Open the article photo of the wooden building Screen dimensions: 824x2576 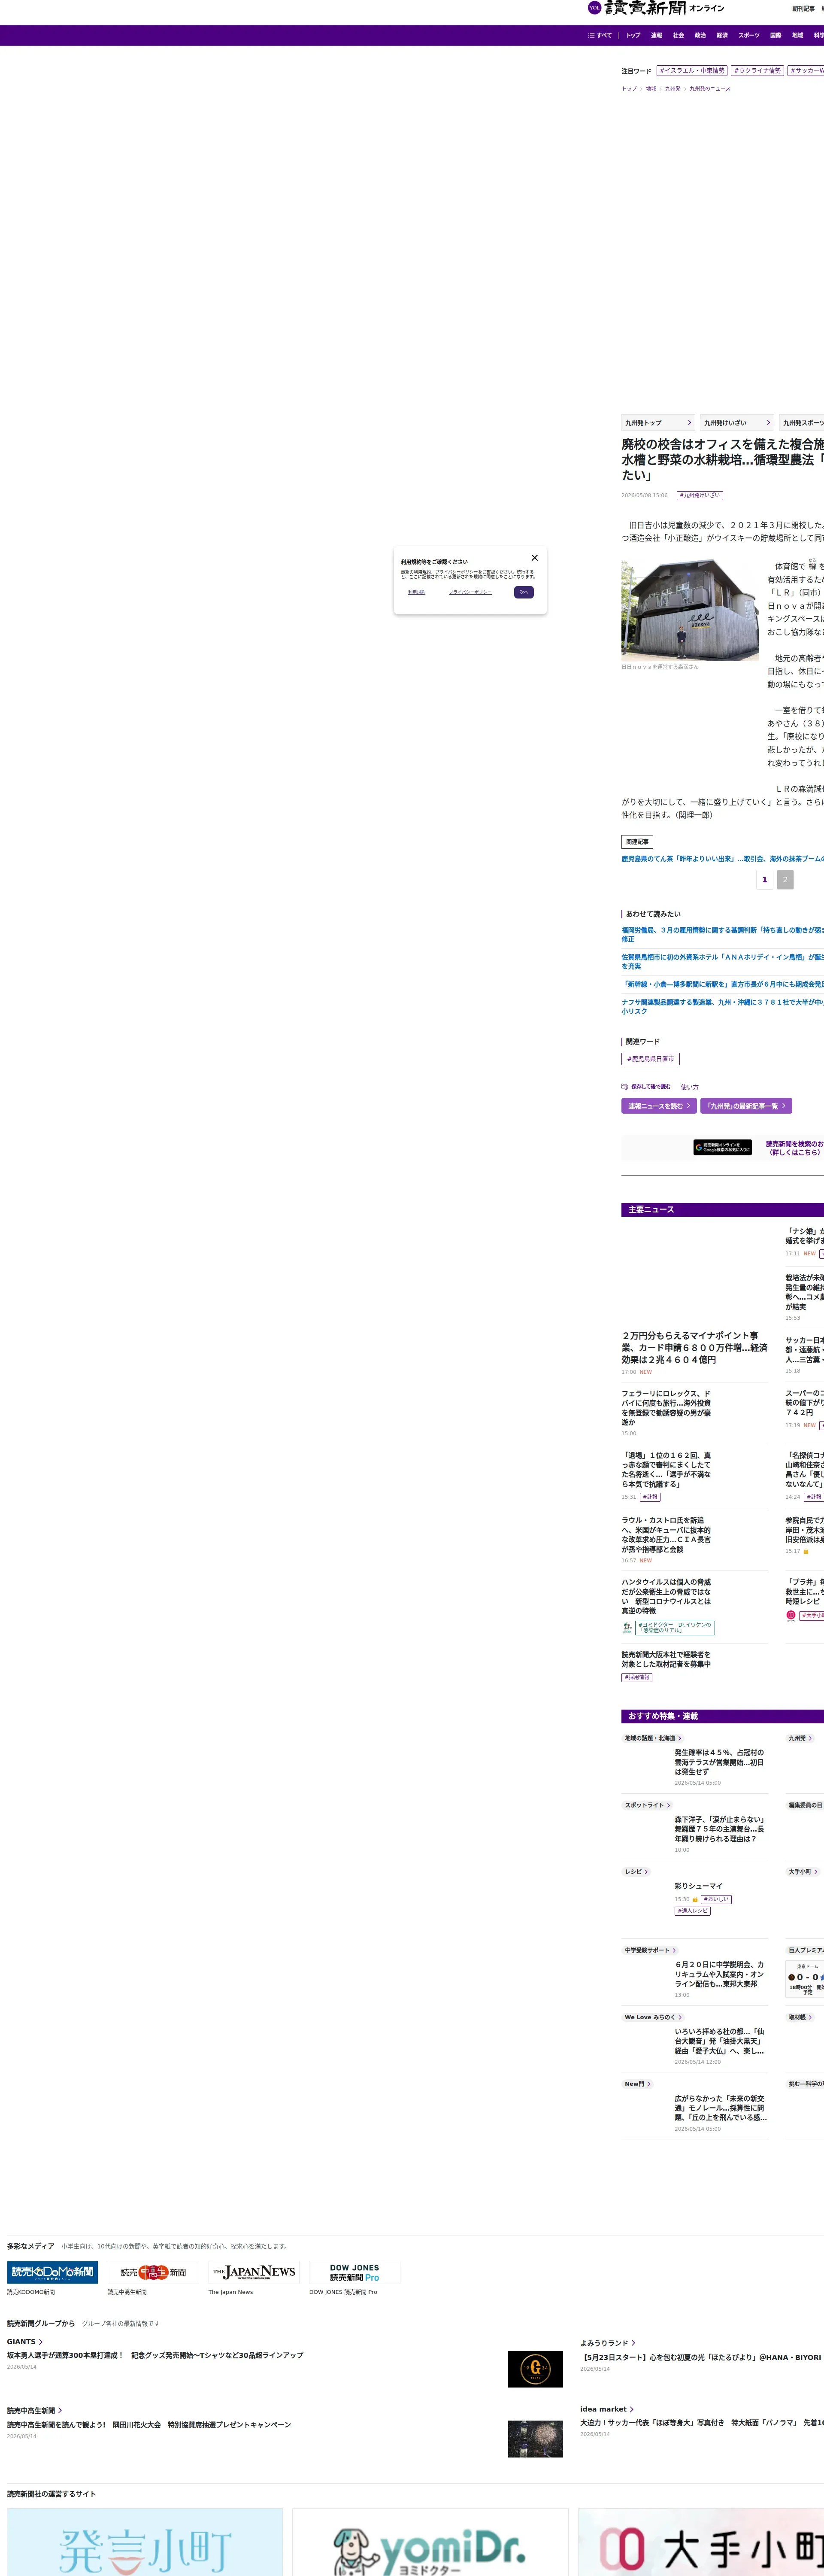(690, 610)
